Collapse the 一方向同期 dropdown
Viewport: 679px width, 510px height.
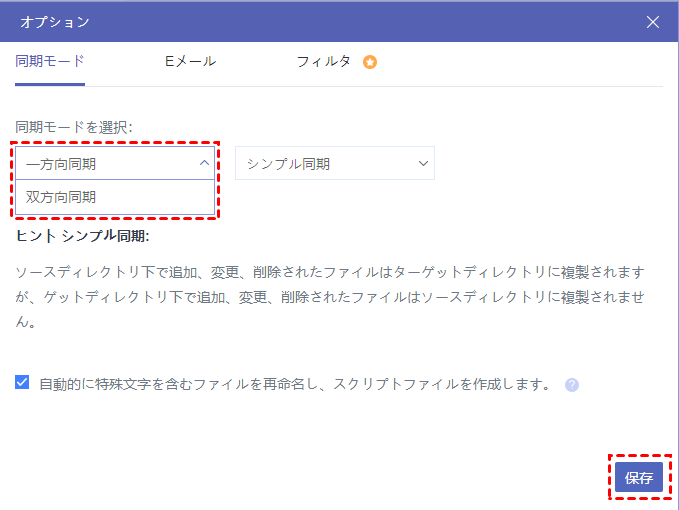point(115,163)
